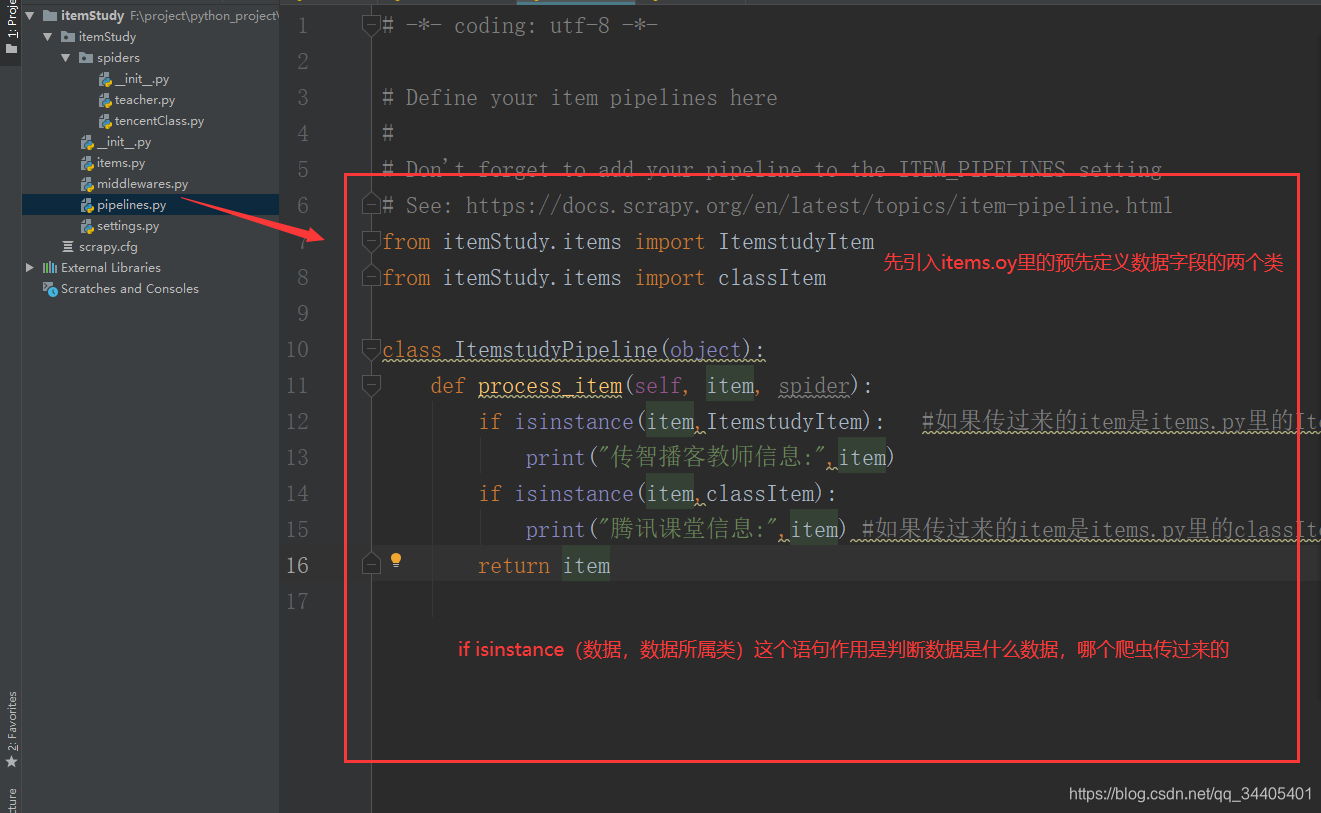
Task: Click the yellow intention lightbulb at line 16
Action: (396, 560)
